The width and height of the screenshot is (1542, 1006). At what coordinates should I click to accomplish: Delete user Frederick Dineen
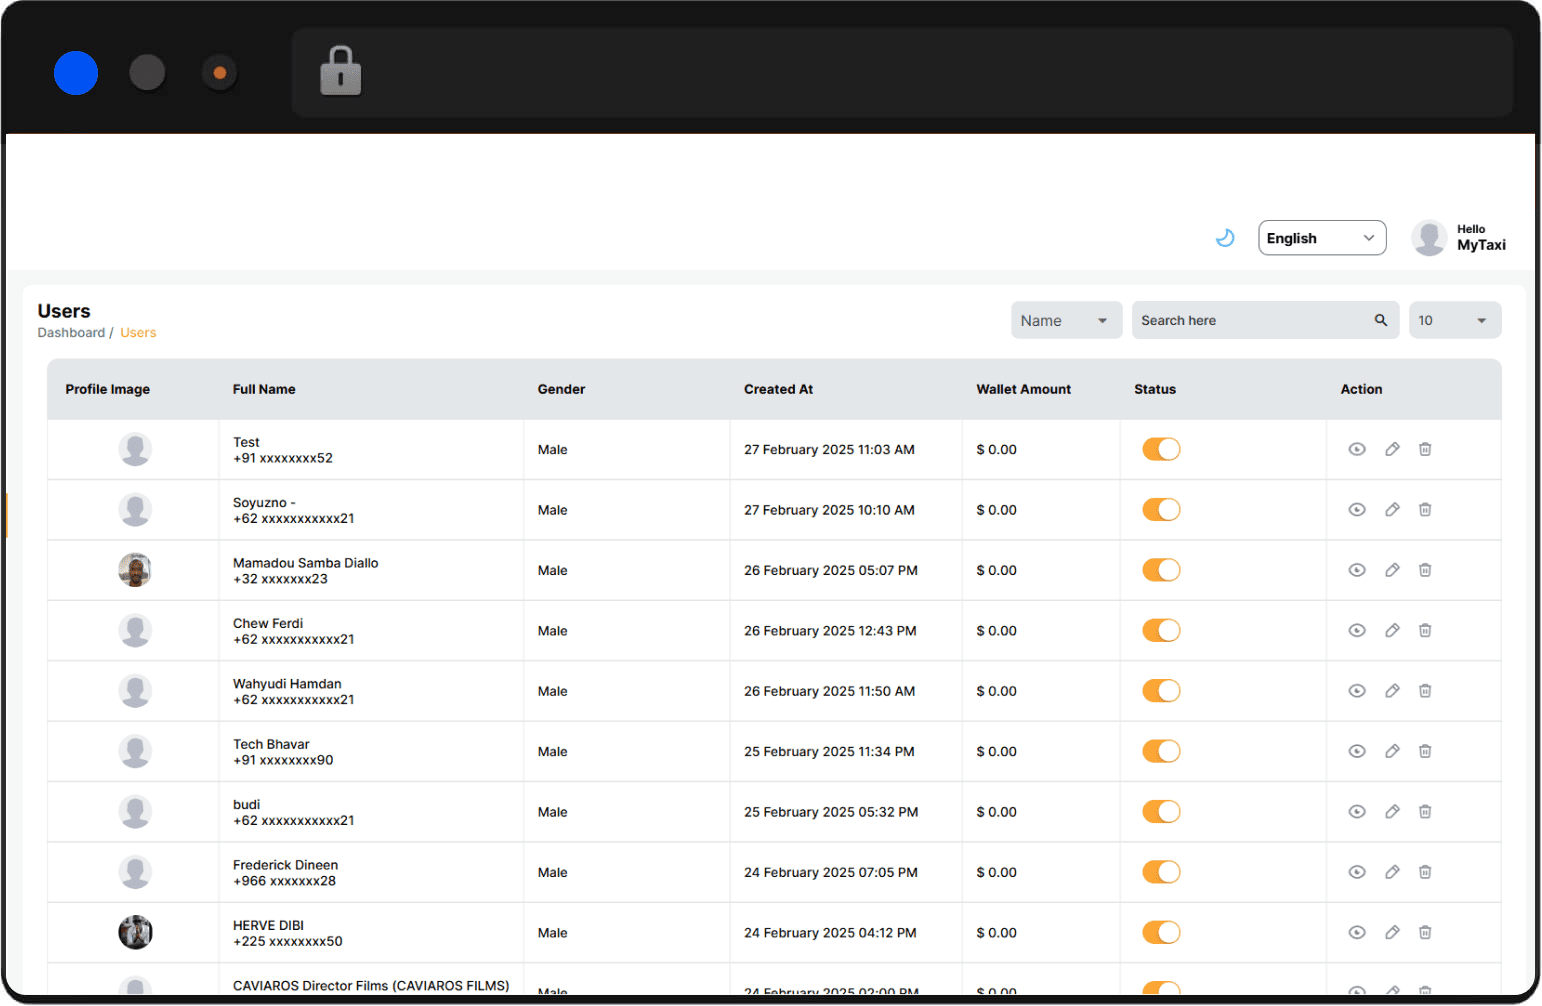pos(1425,873)
